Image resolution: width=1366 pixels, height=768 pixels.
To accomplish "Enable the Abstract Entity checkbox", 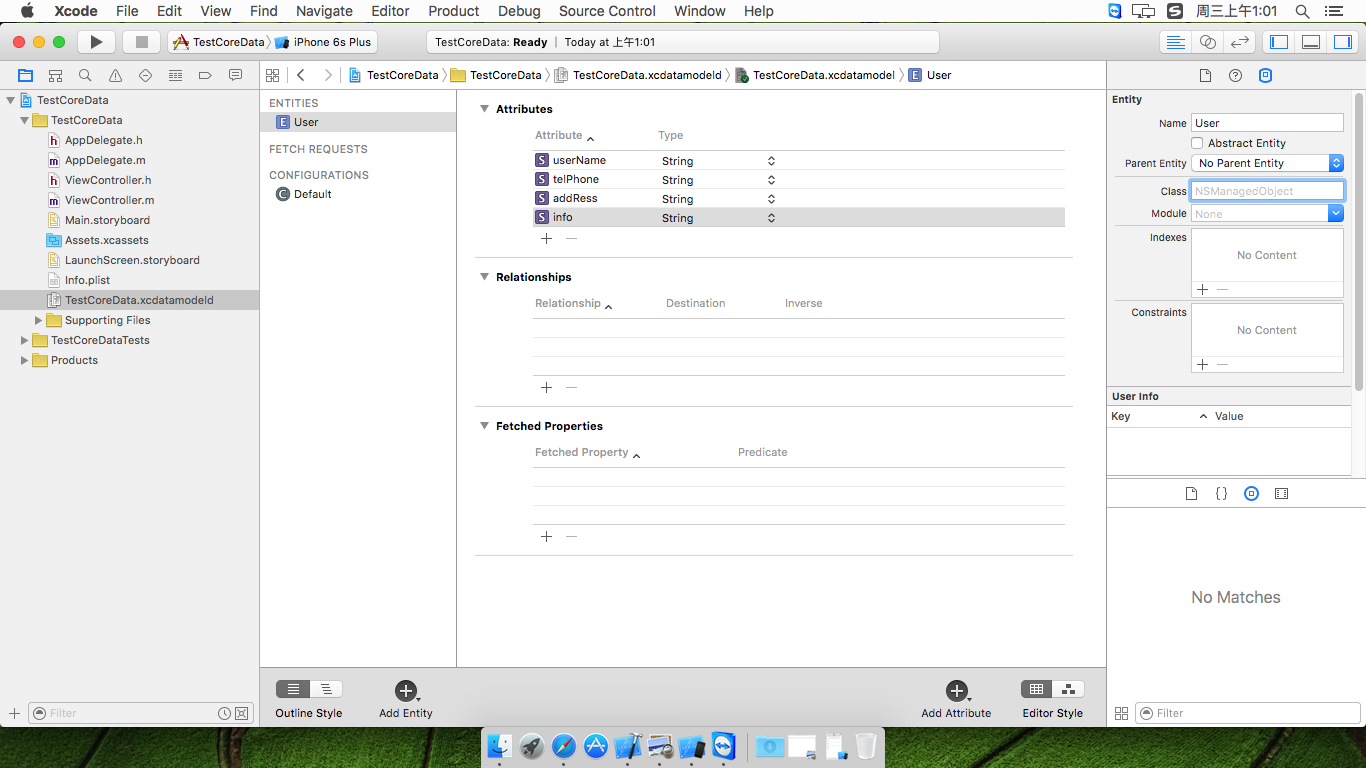I will (x=1197, y=143).
